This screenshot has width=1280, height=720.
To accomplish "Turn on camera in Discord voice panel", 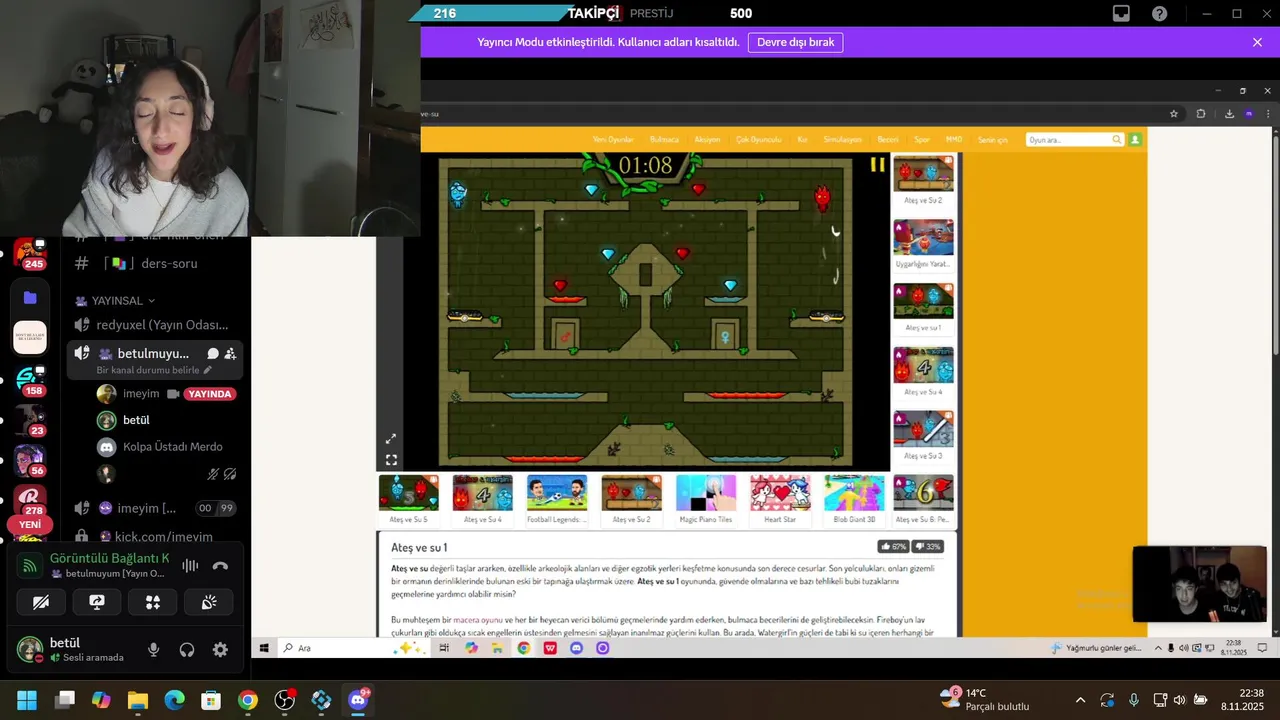I will 41,602.
